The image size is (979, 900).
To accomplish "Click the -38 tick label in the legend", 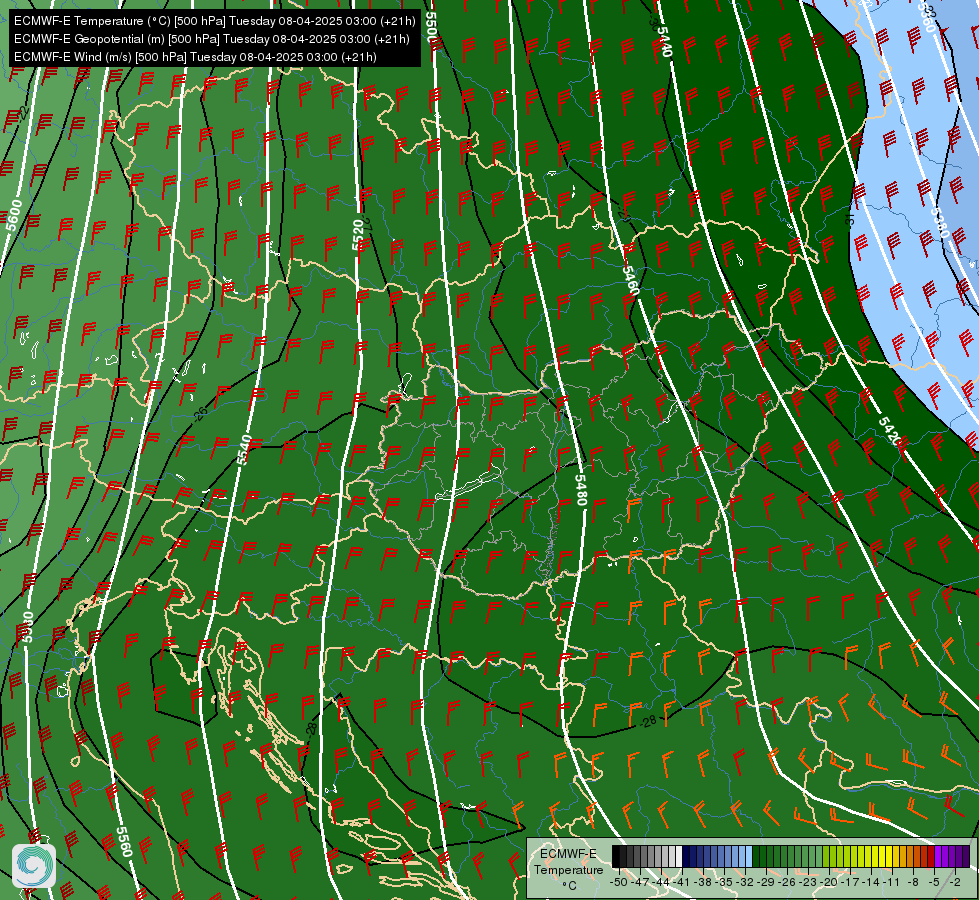I will tap(702, 883).
